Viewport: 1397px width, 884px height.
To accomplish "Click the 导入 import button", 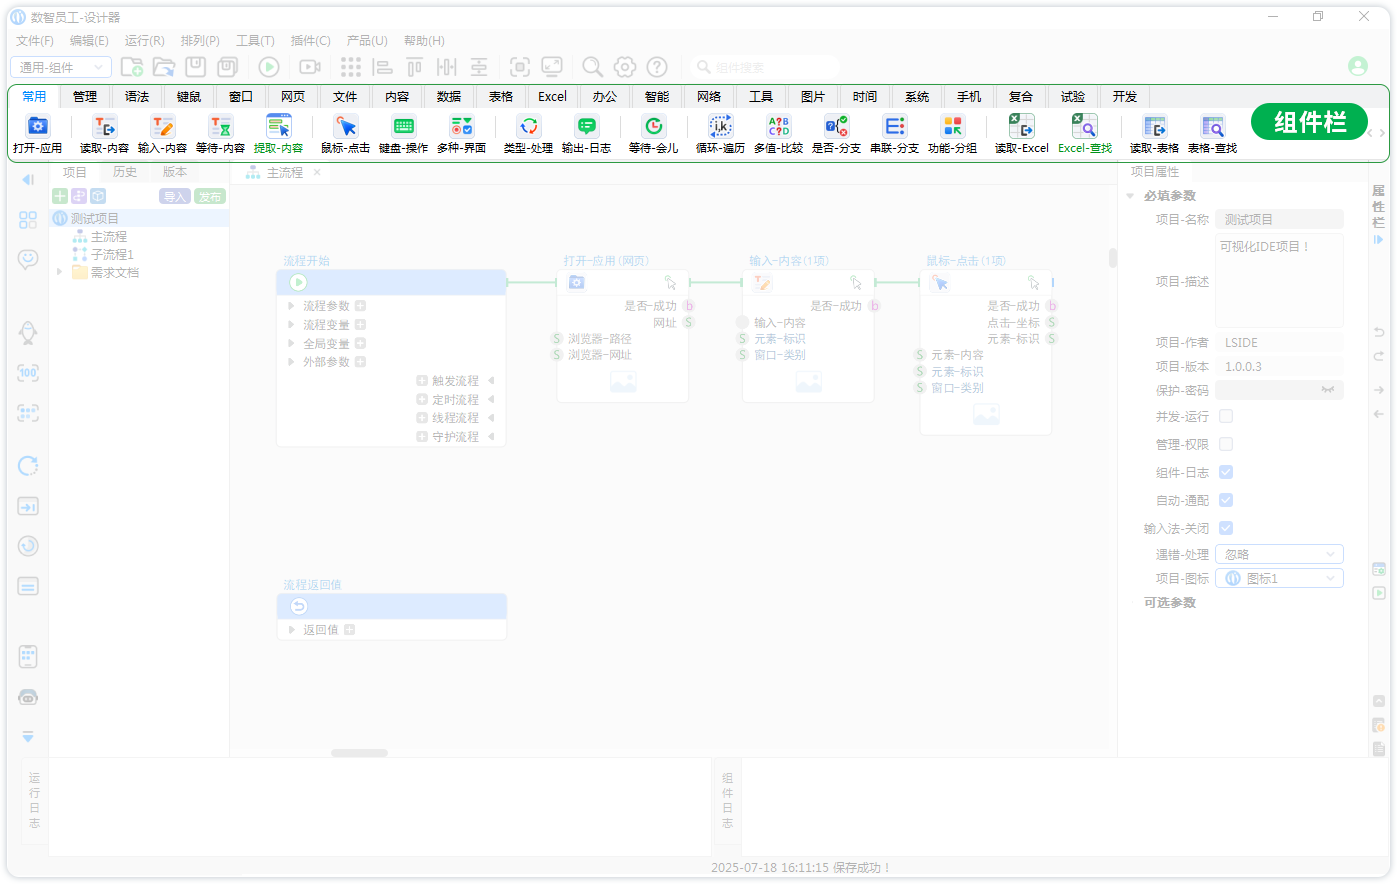I will pyautogui.click(x=175, y=197).
